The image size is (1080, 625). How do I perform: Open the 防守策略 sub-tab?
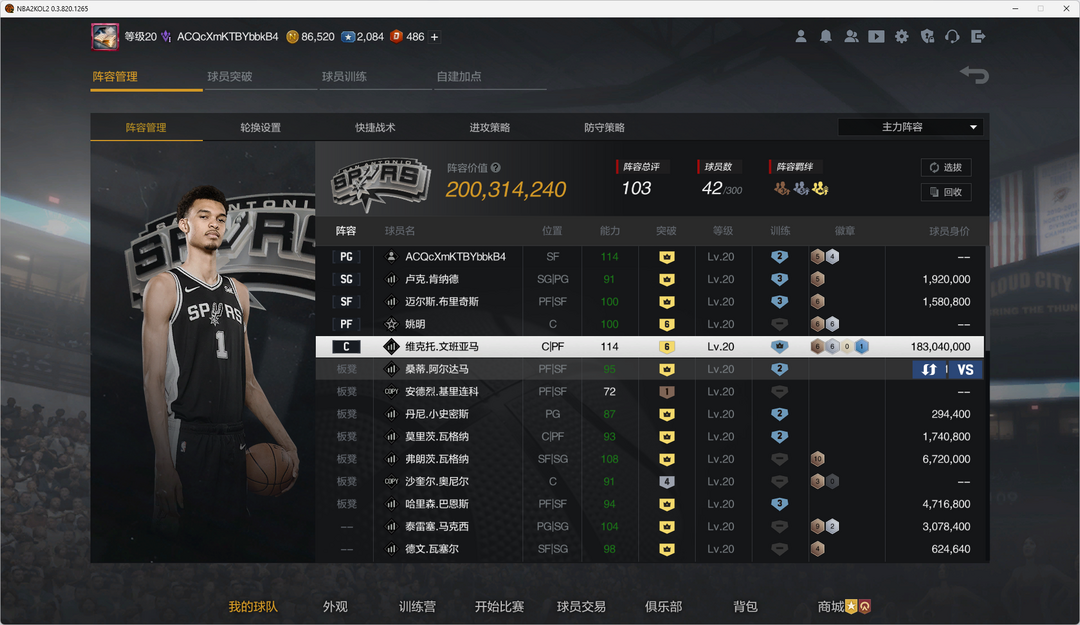click(604, 127)
